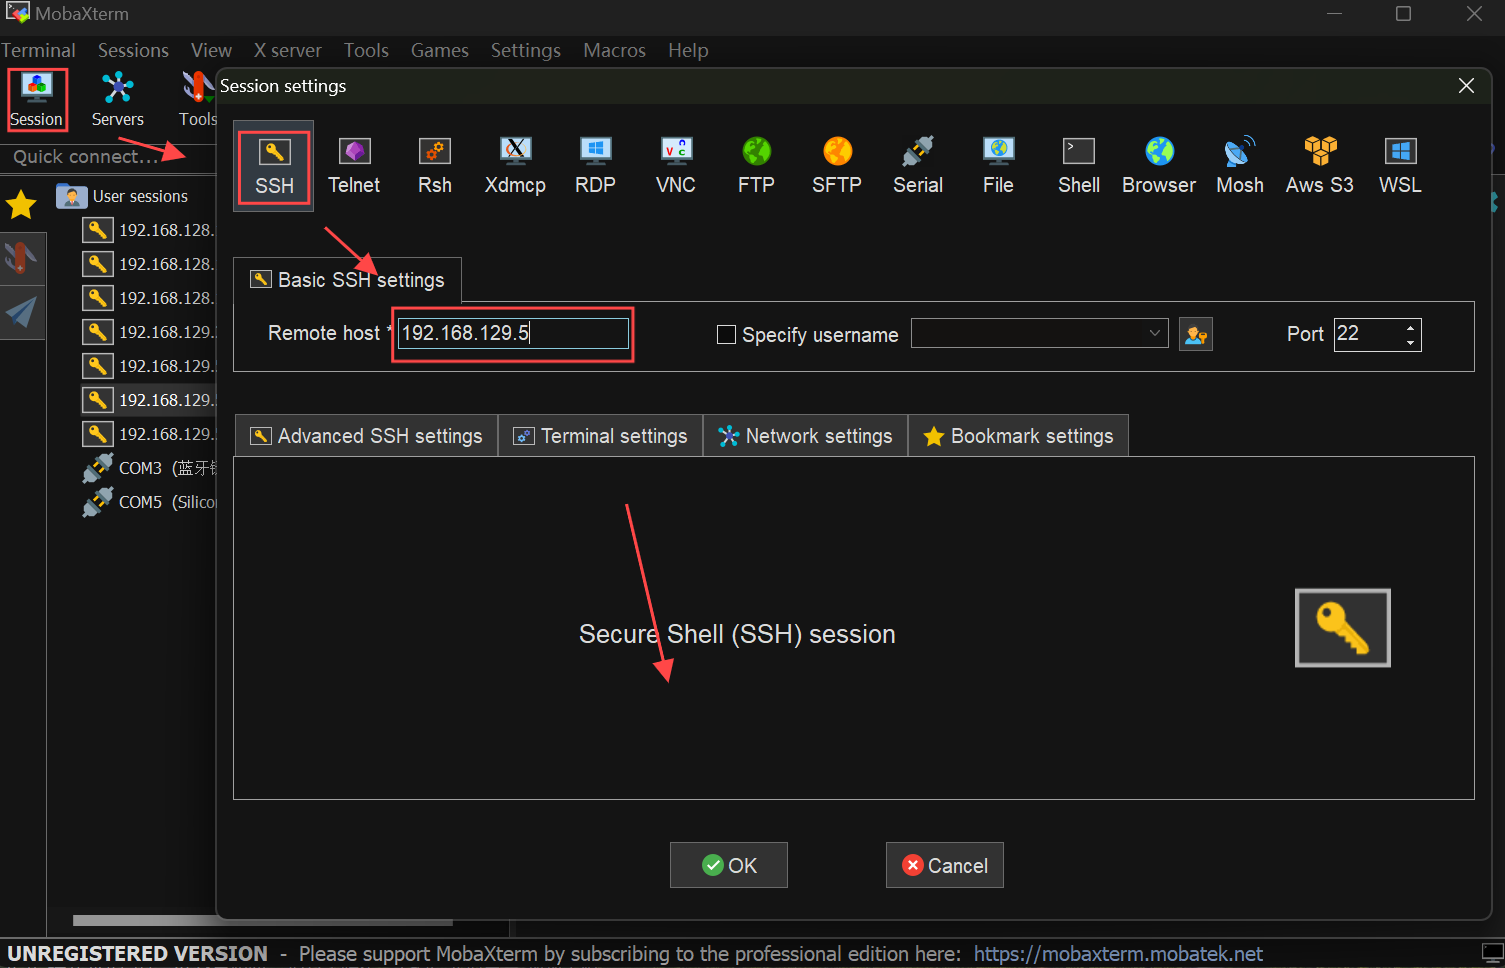This screenshot has width=1505, height=968.
Task: Select the Shell session type
Action: 1079,166
